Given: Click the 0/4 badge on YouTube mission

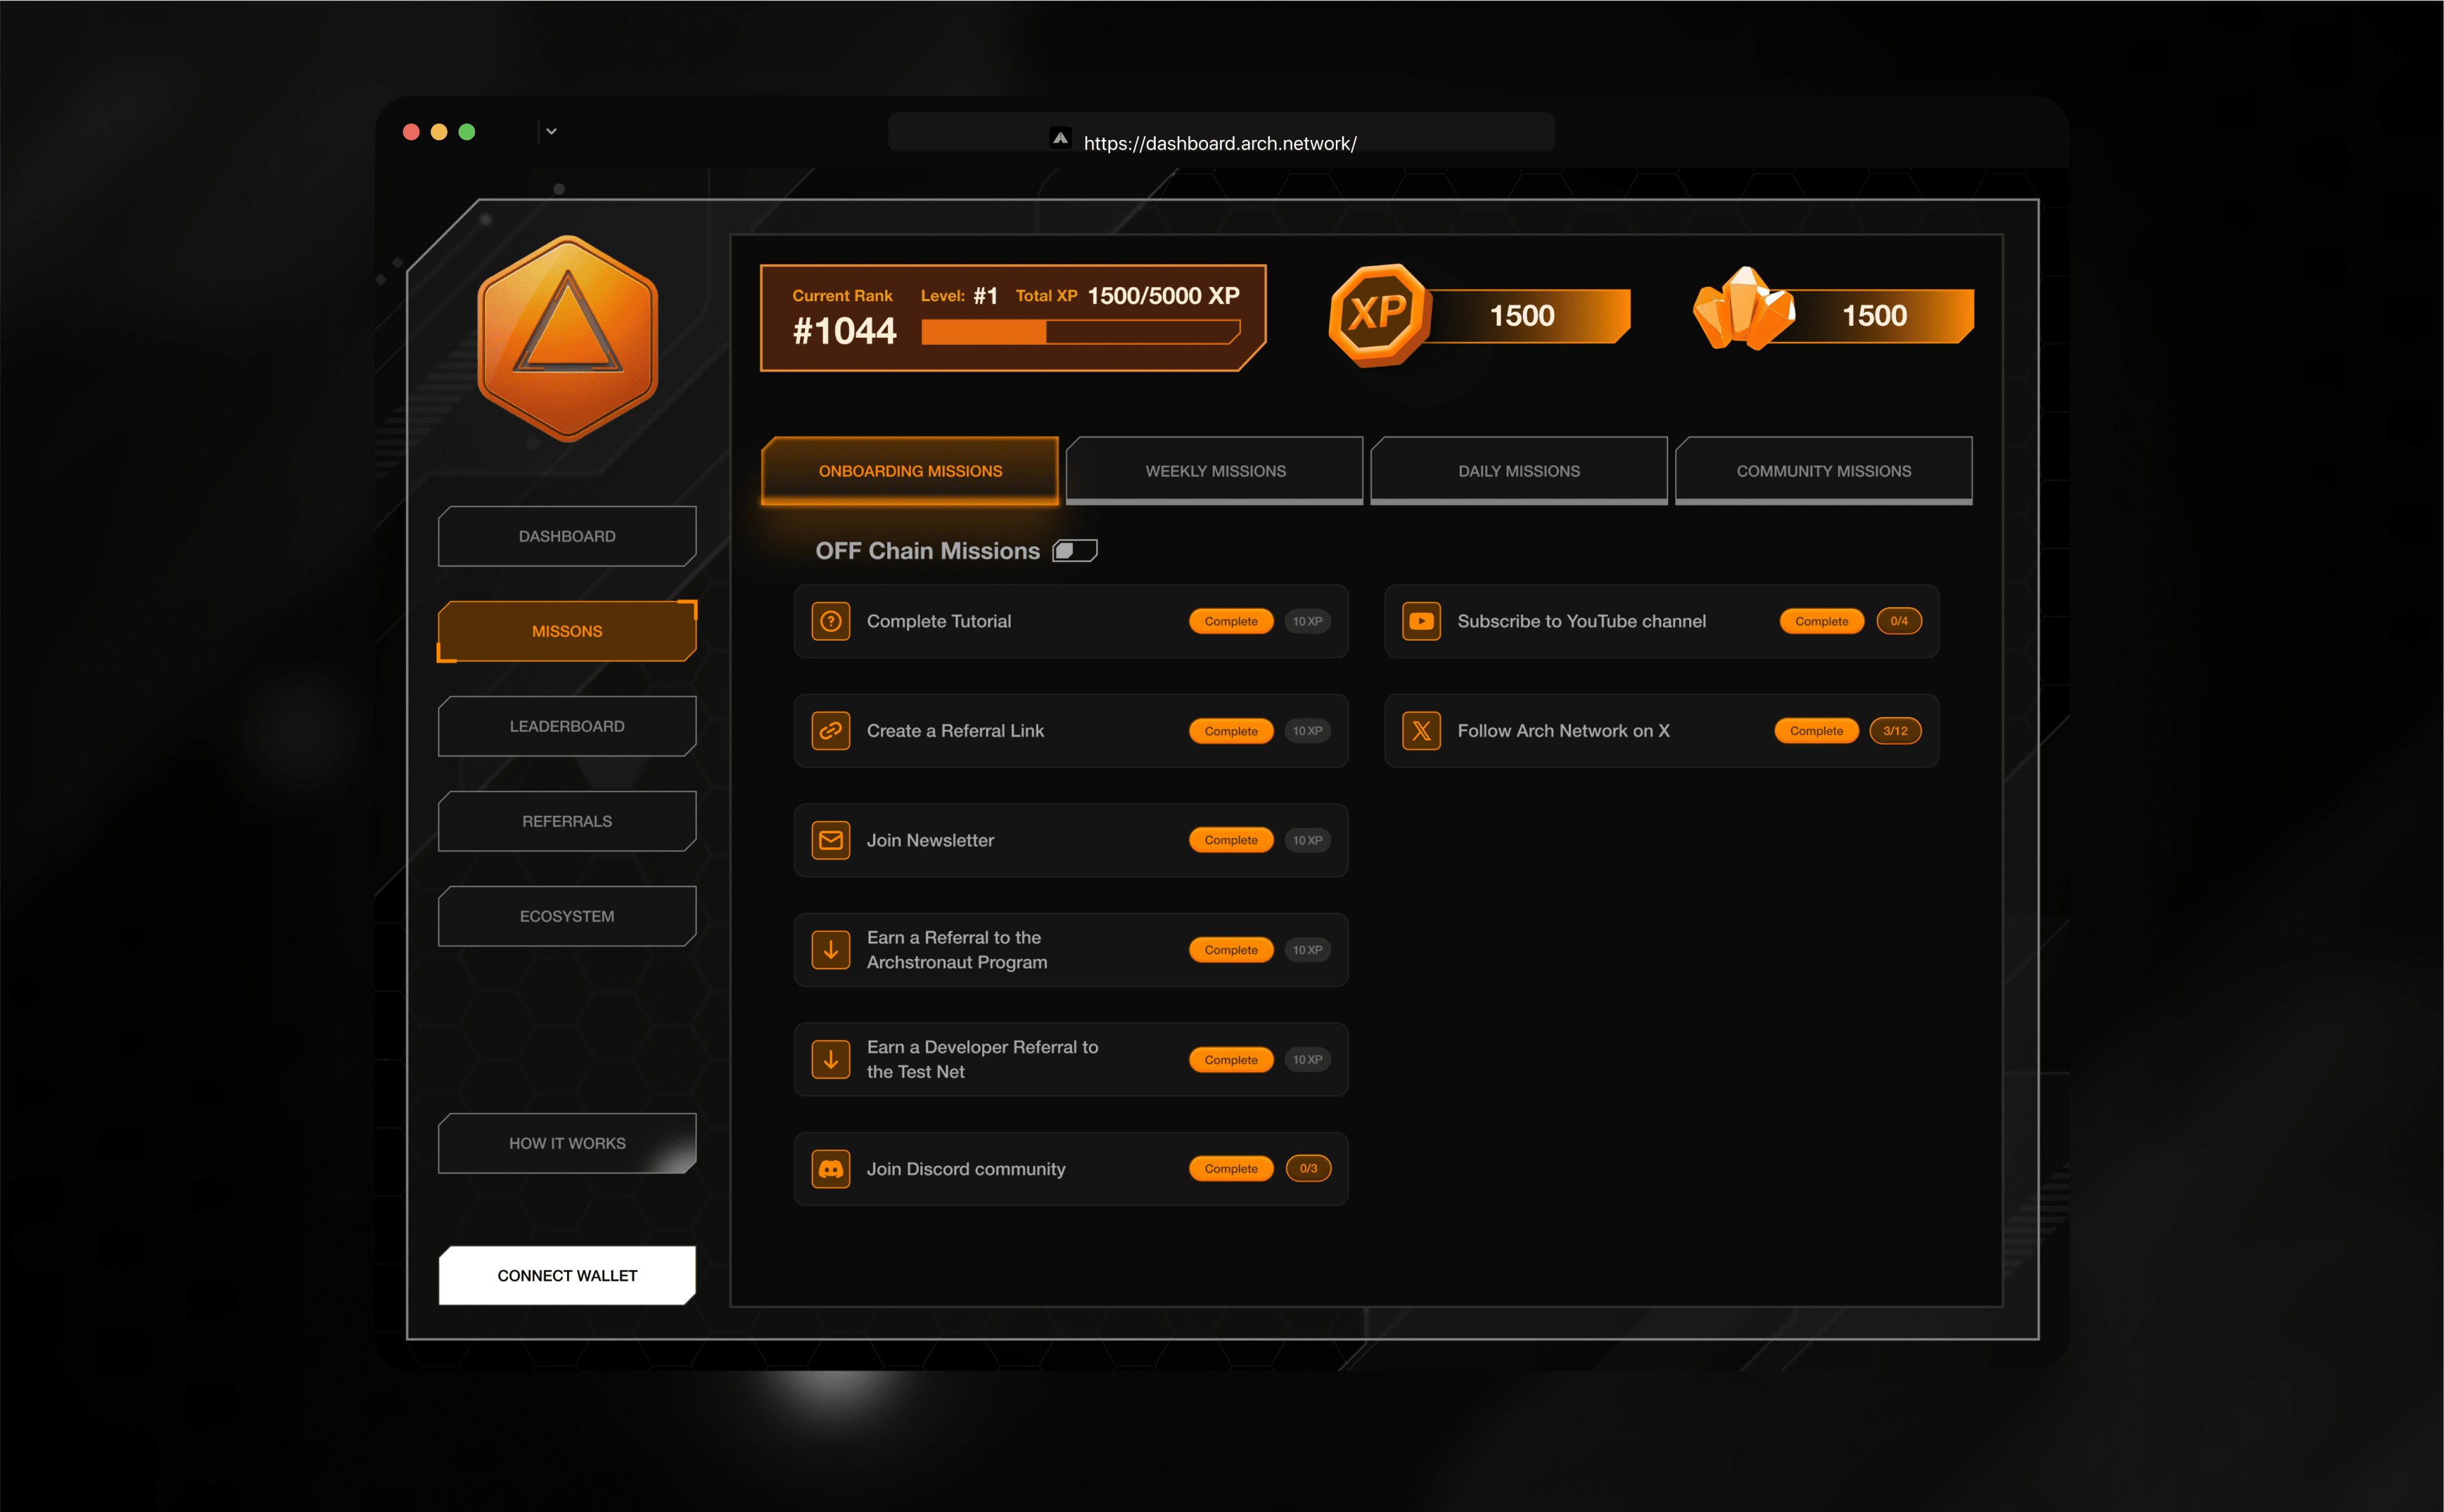Looking at the screenshot, I should 1899,621.
